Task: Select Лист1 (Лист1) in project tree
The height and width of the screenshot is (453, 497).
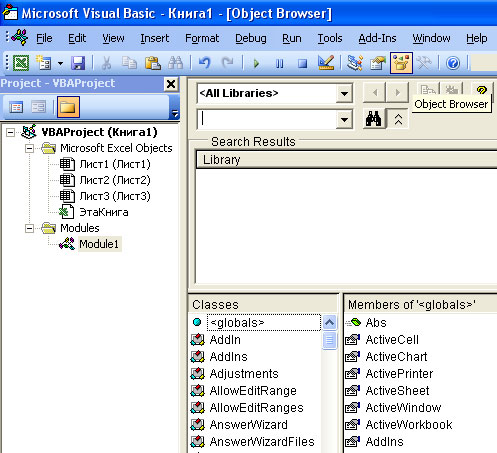Action: pyautogui.click(x=115, y=164)
